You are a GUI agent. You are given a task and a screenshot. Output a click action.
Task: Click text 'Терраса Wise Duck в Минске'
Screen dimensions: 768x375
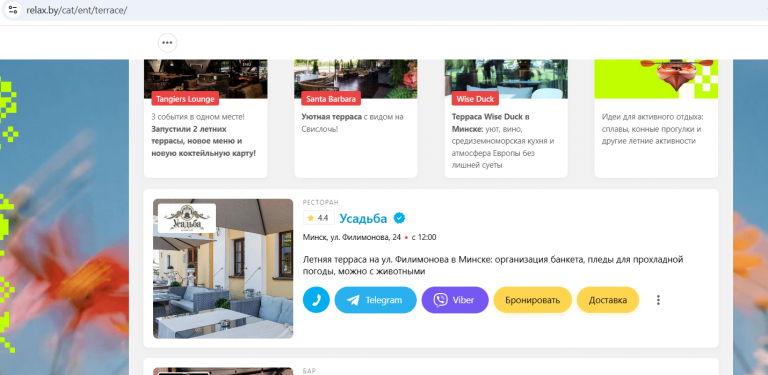click(x=491, y=123)
